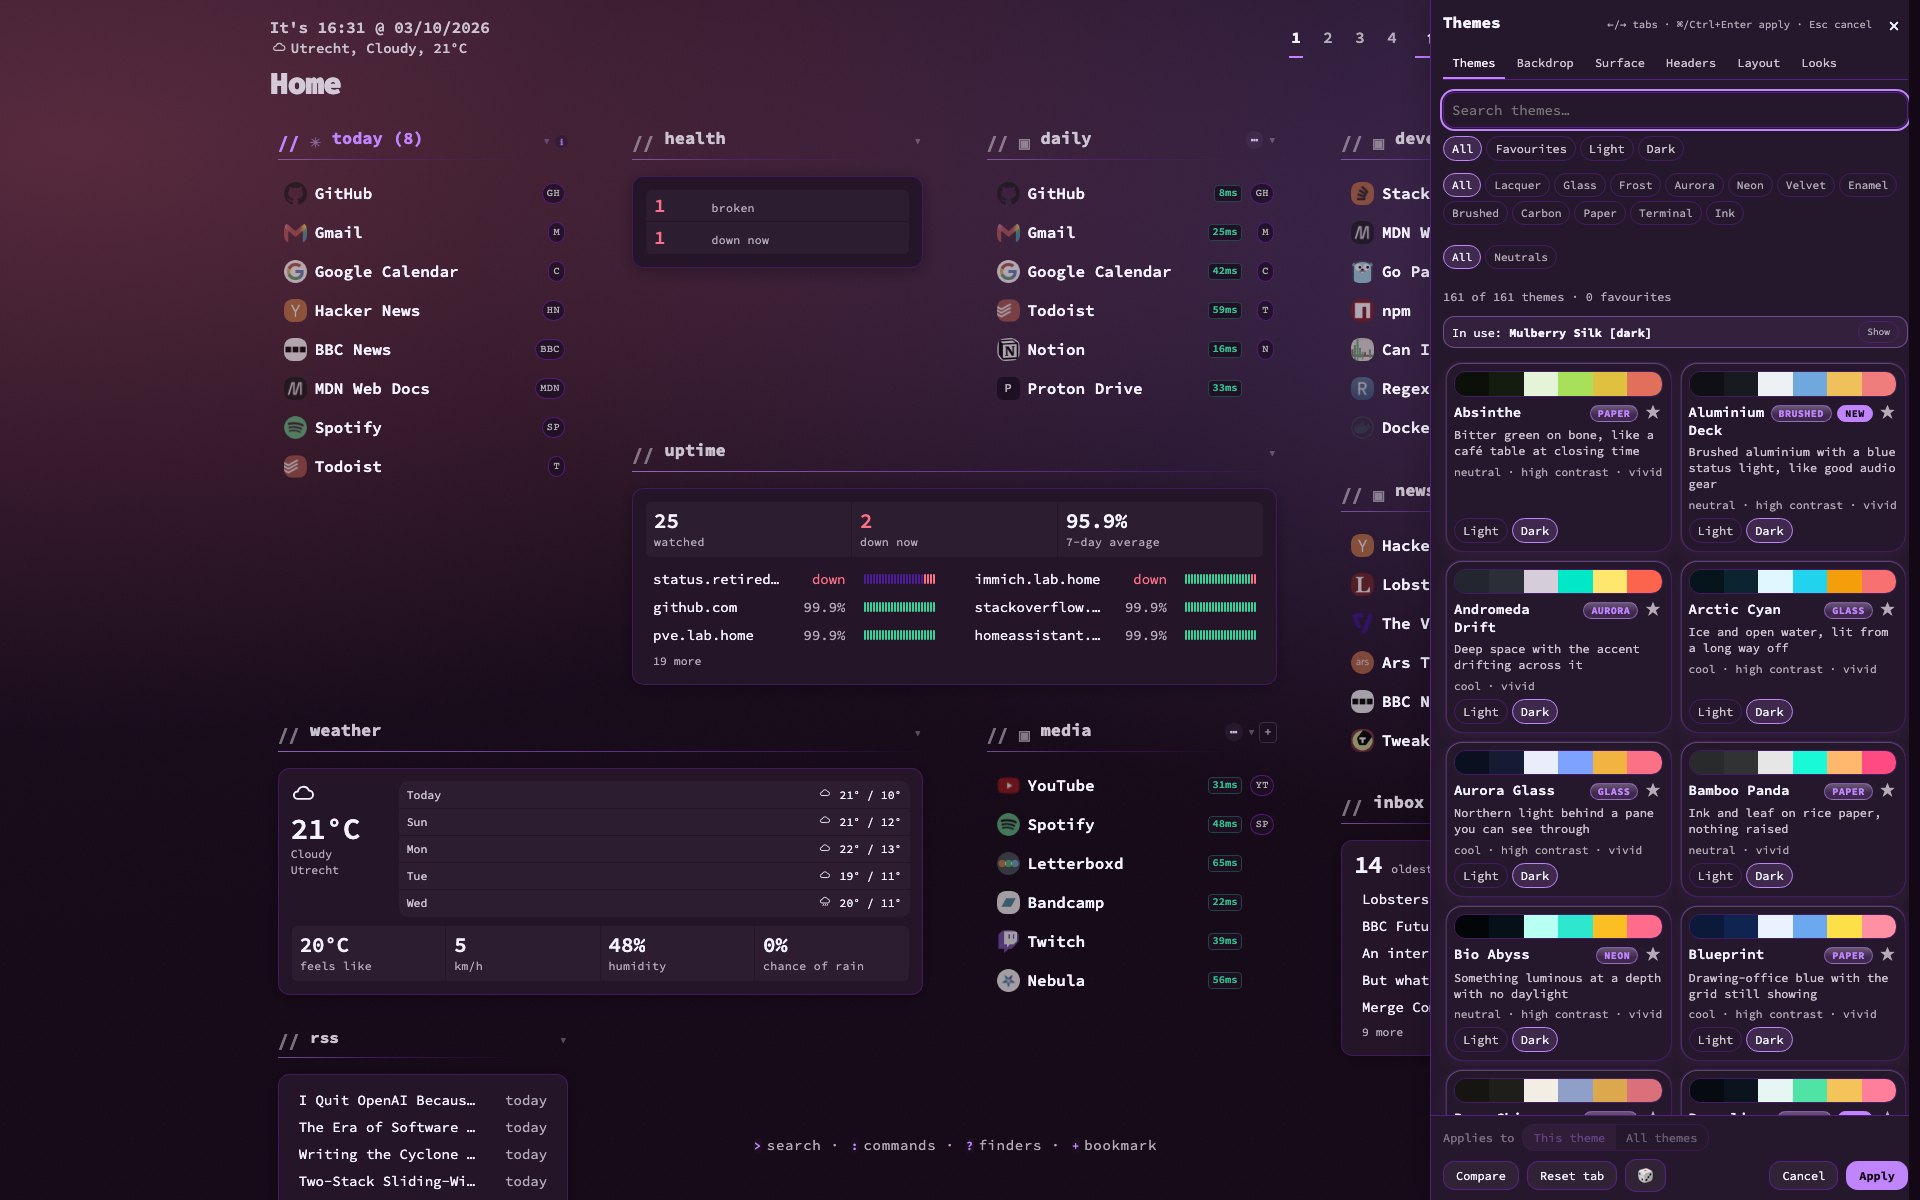This screenshot has width=1920, height=1200.
Task: Collapse the uptime section arrow
Action: click(1272, 453)
